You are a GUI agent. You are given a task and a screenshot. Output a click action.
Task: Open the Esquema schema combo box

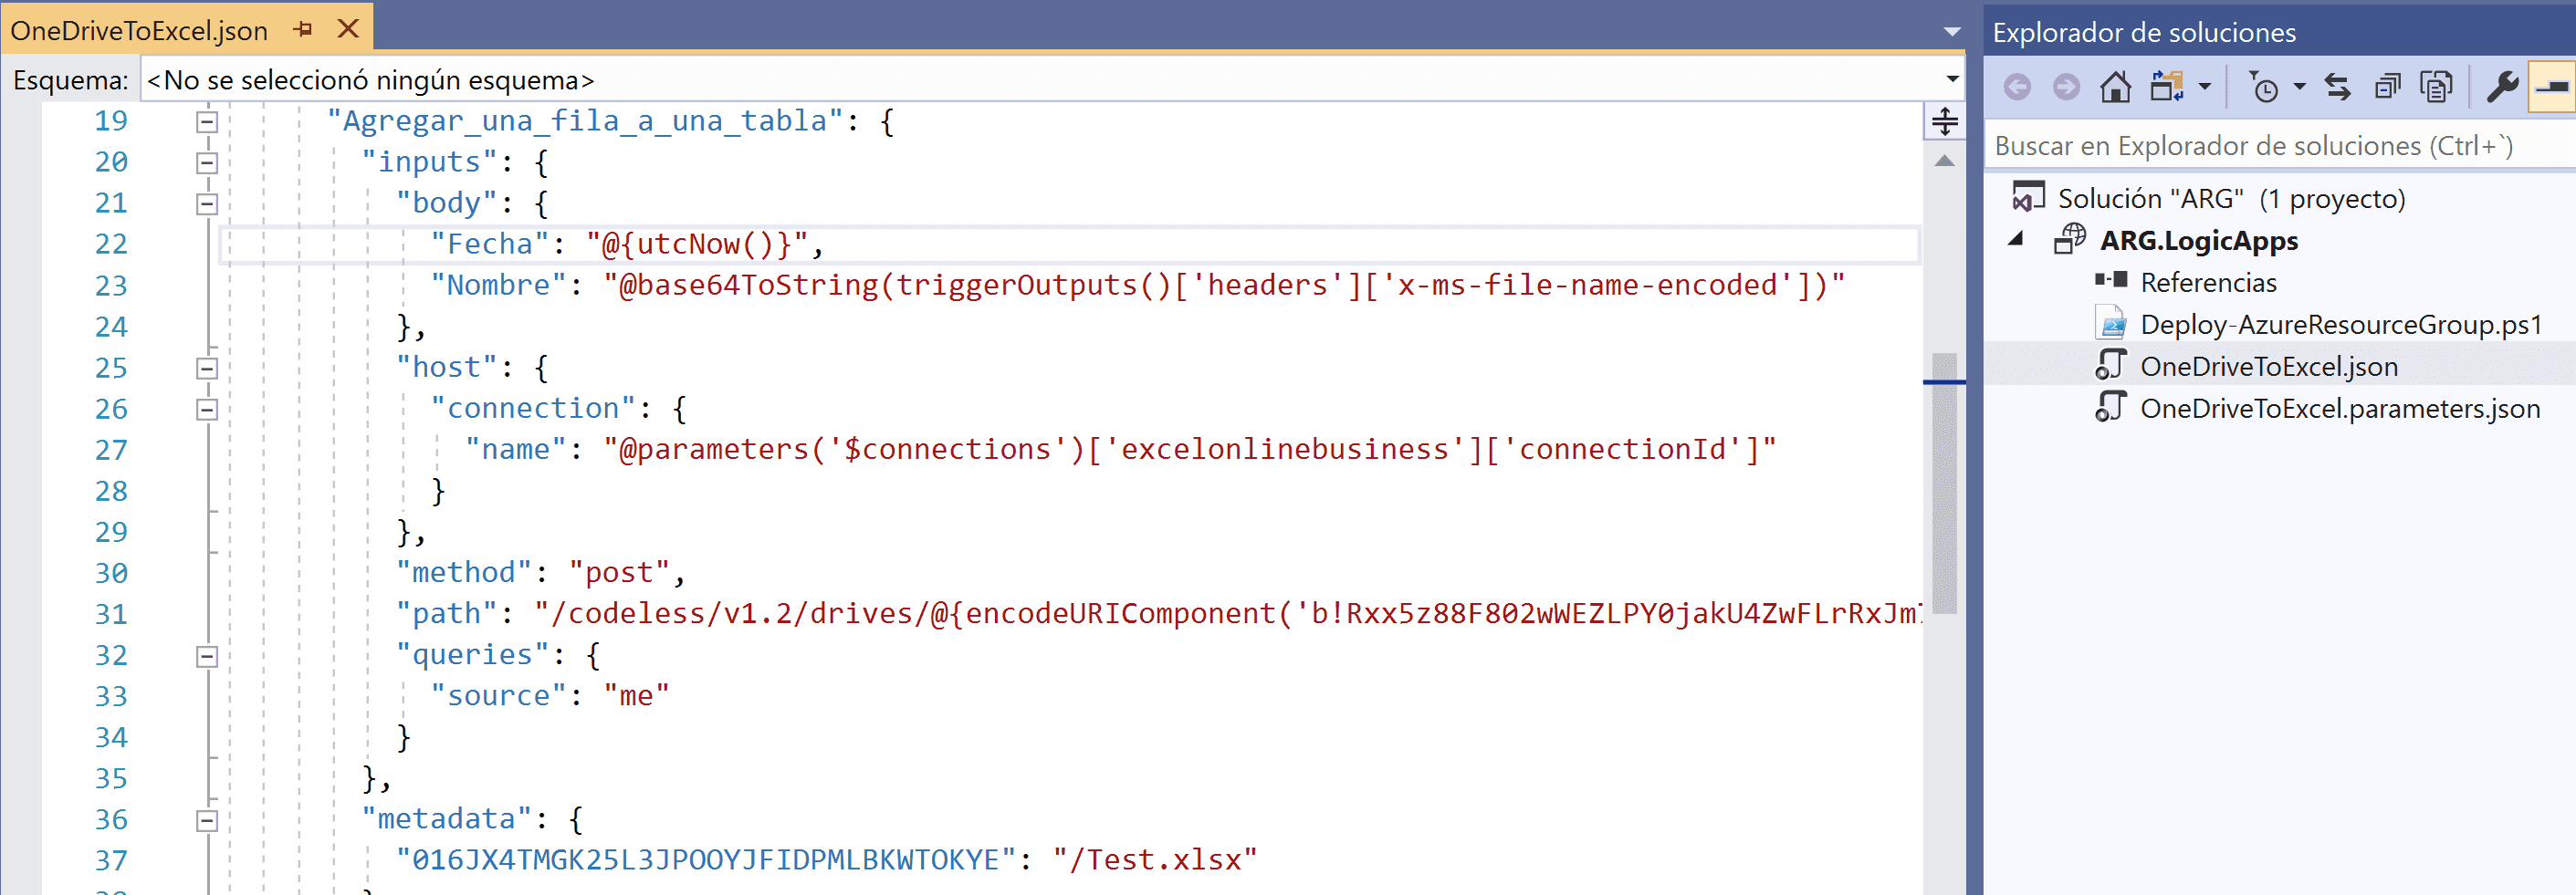(x=1052, y=79)
